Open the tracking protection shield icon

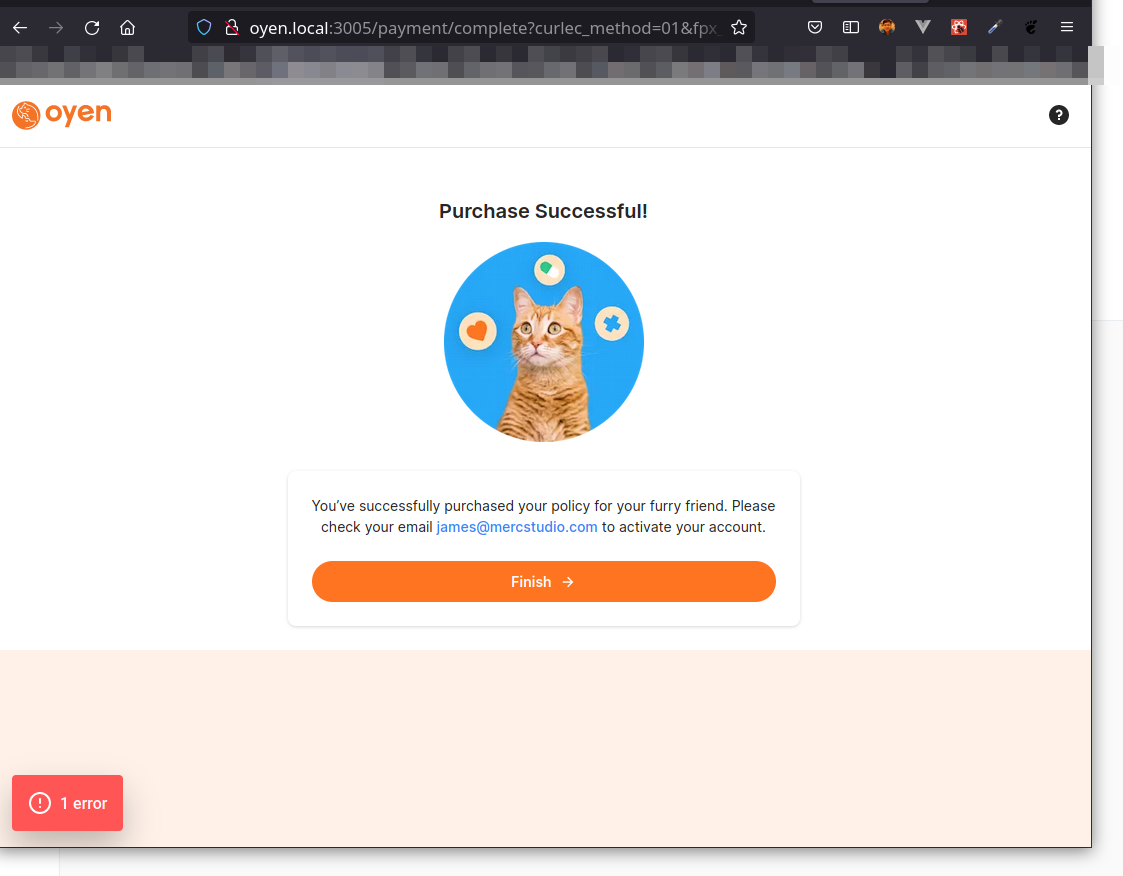(x=204, y=28)
